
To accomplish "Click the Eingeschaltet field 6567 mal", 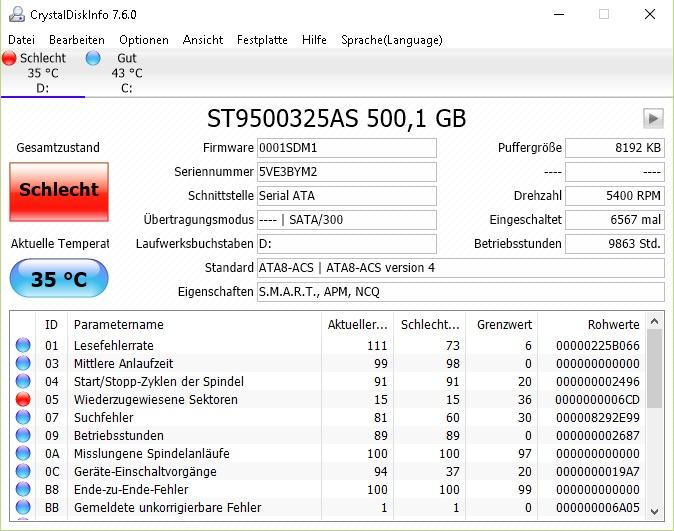I will tap(615, 220).
